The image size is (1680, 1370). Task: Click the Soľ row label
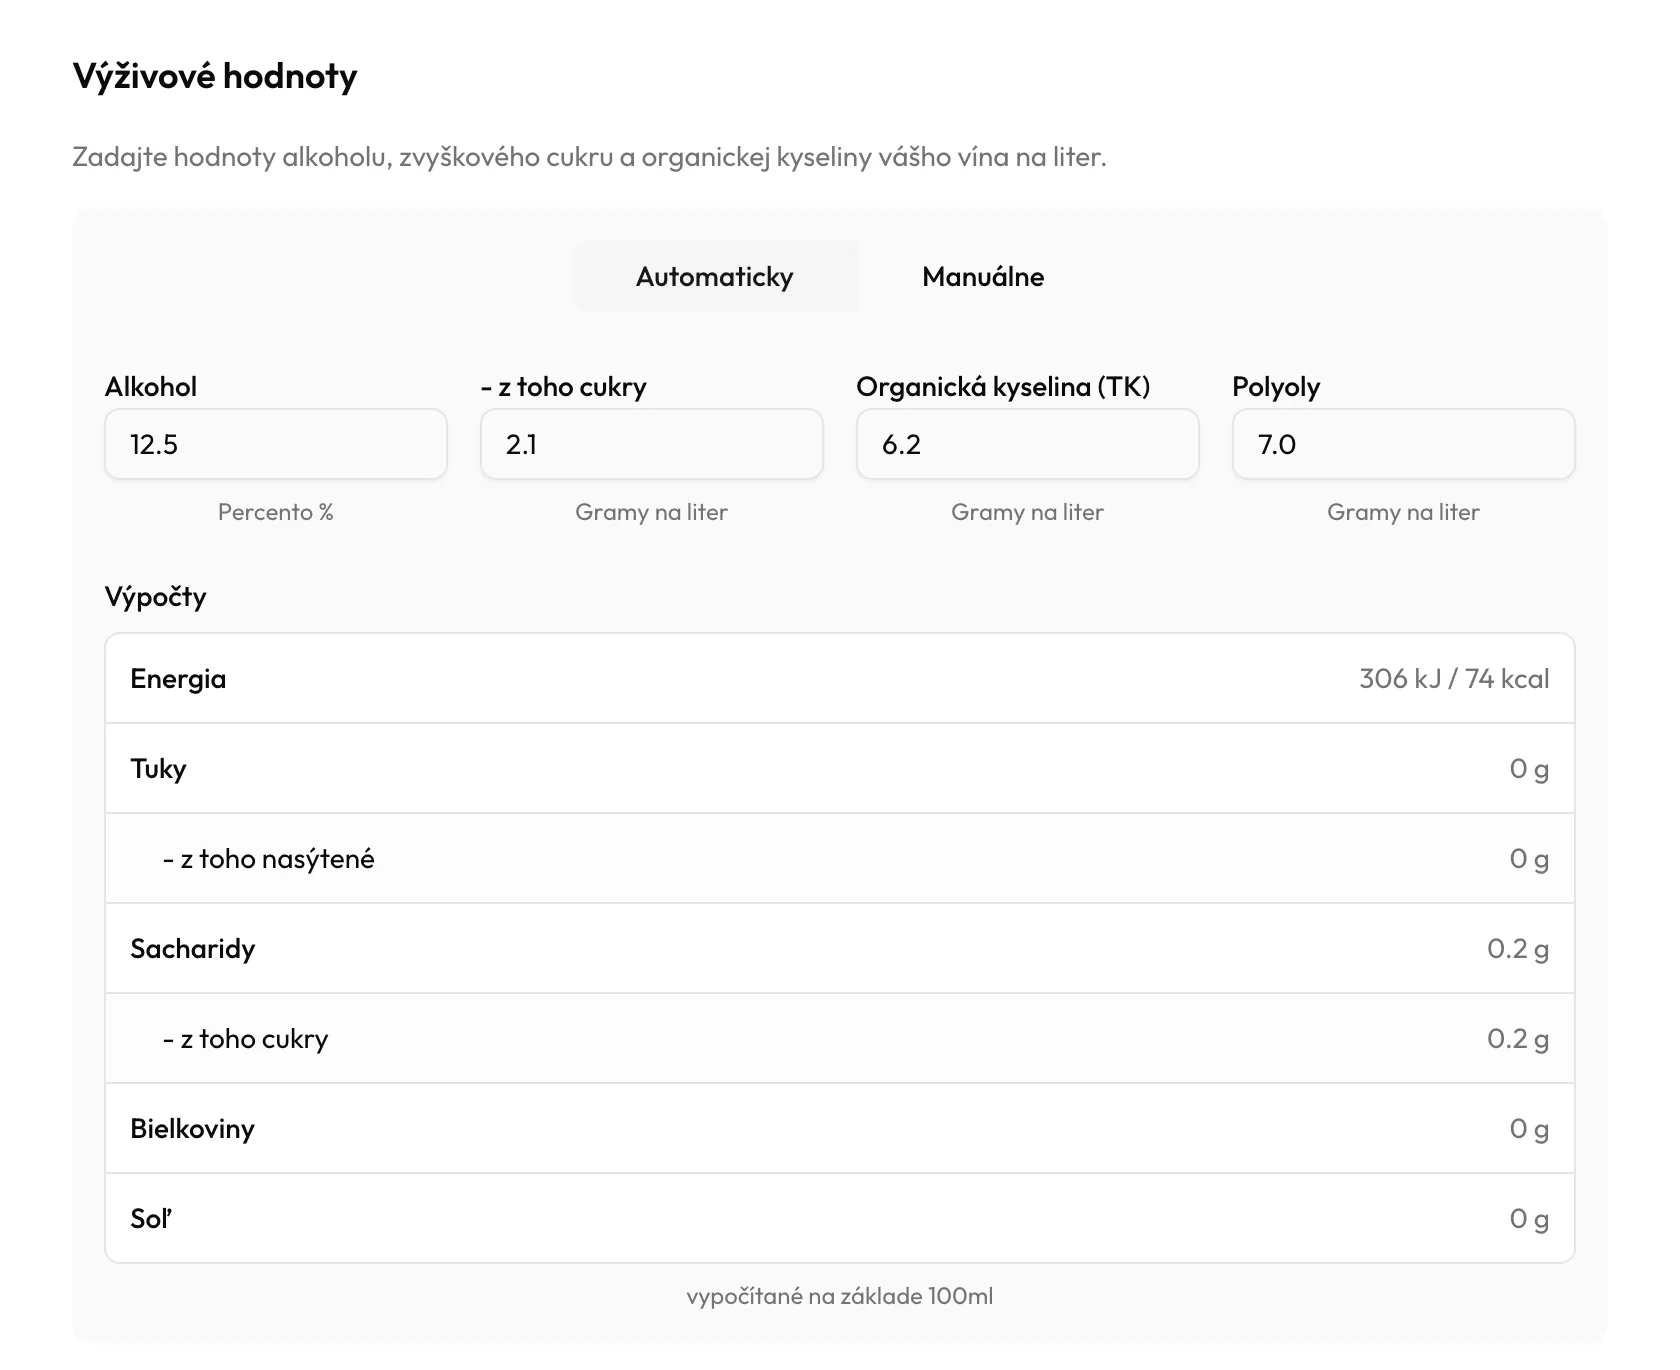pyautogui.click(x=151, y=1219)
